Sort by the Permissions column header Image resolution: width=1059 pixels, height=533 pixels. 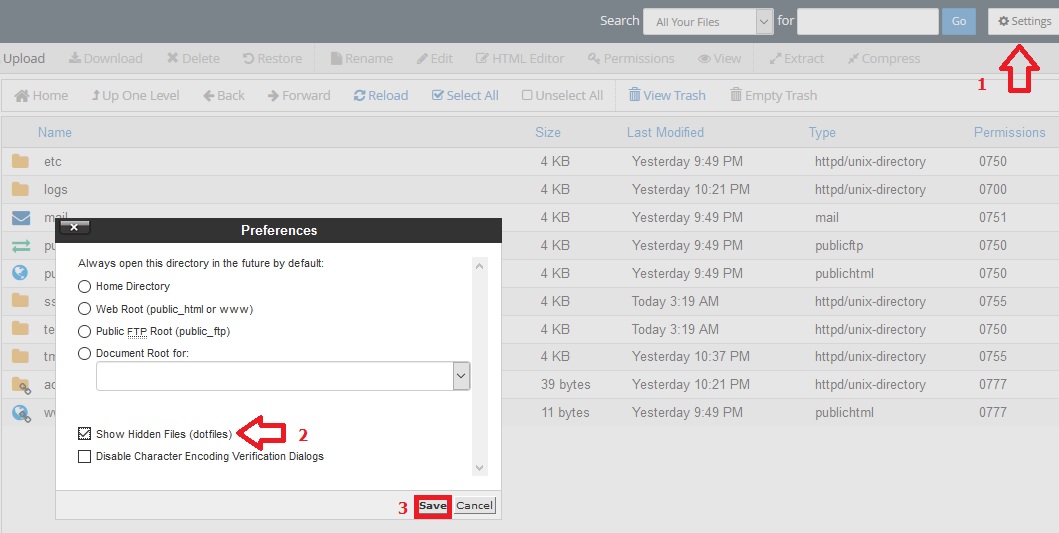click(x=1009, y=132)
